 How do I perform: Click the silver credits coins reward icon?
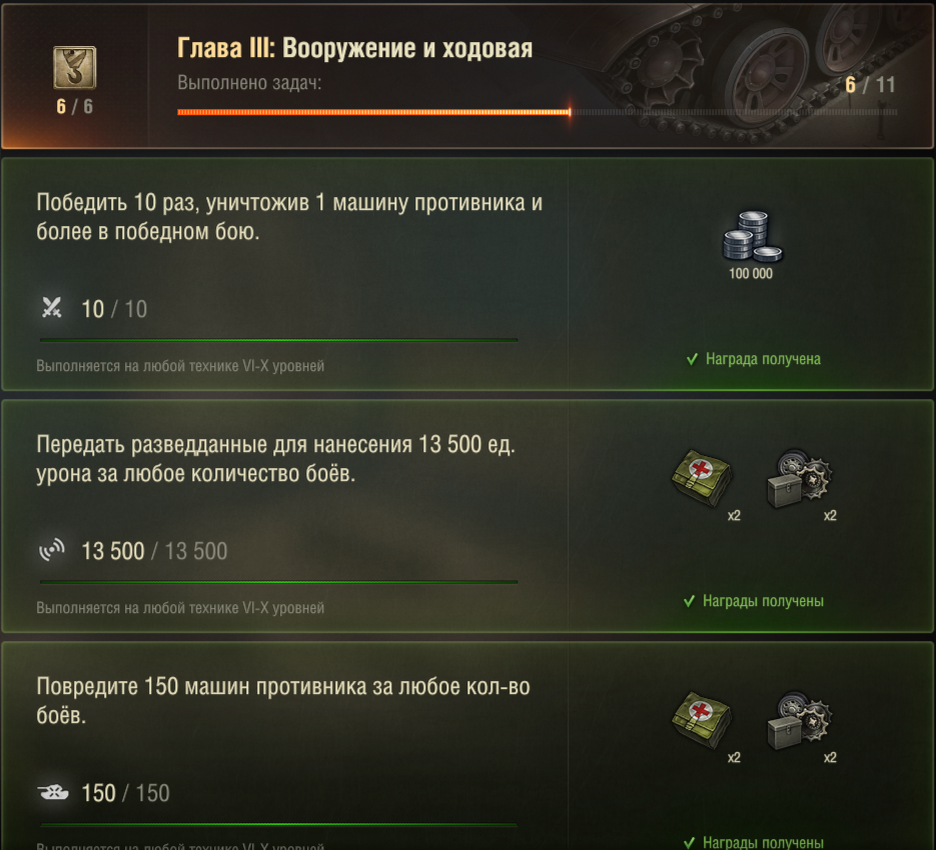click(x=752, y=236)
